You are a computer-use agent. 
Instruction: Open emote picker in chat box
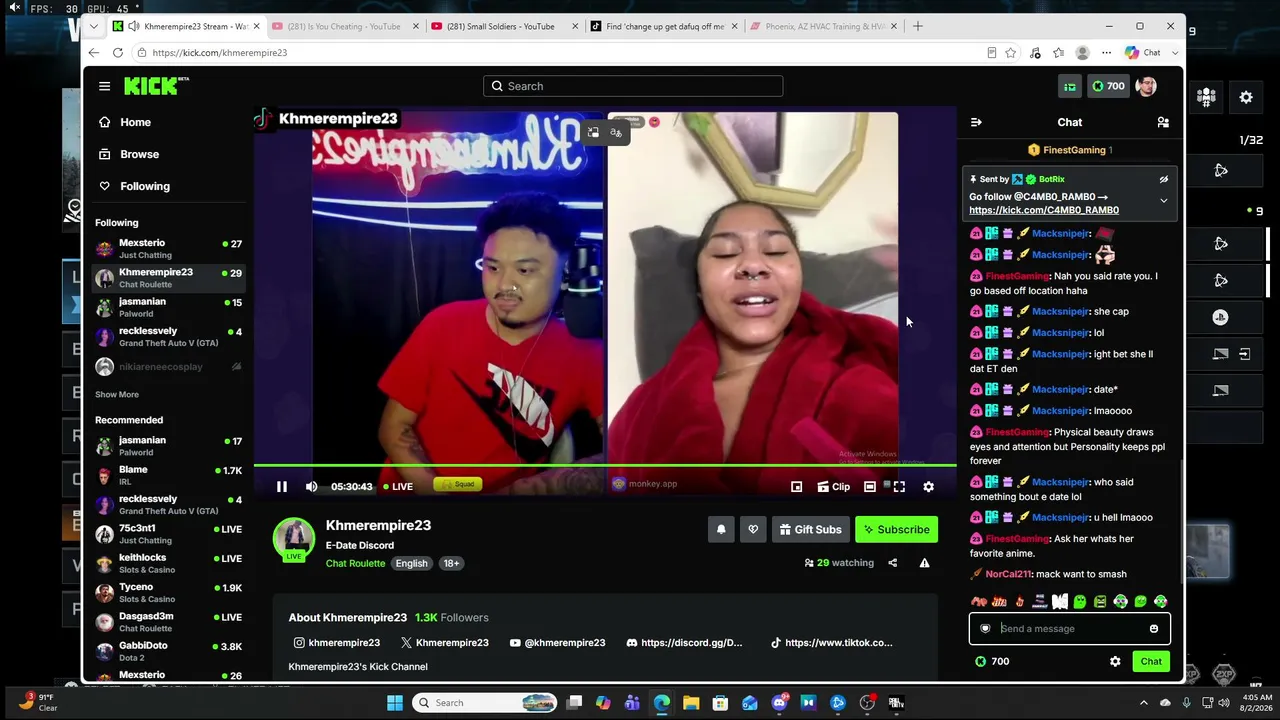[x=1153, y=629]
